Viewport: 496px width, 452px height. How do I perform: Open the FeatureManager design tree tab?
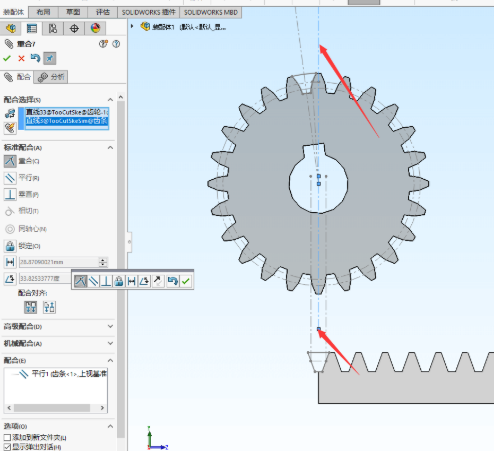point(11,28)
